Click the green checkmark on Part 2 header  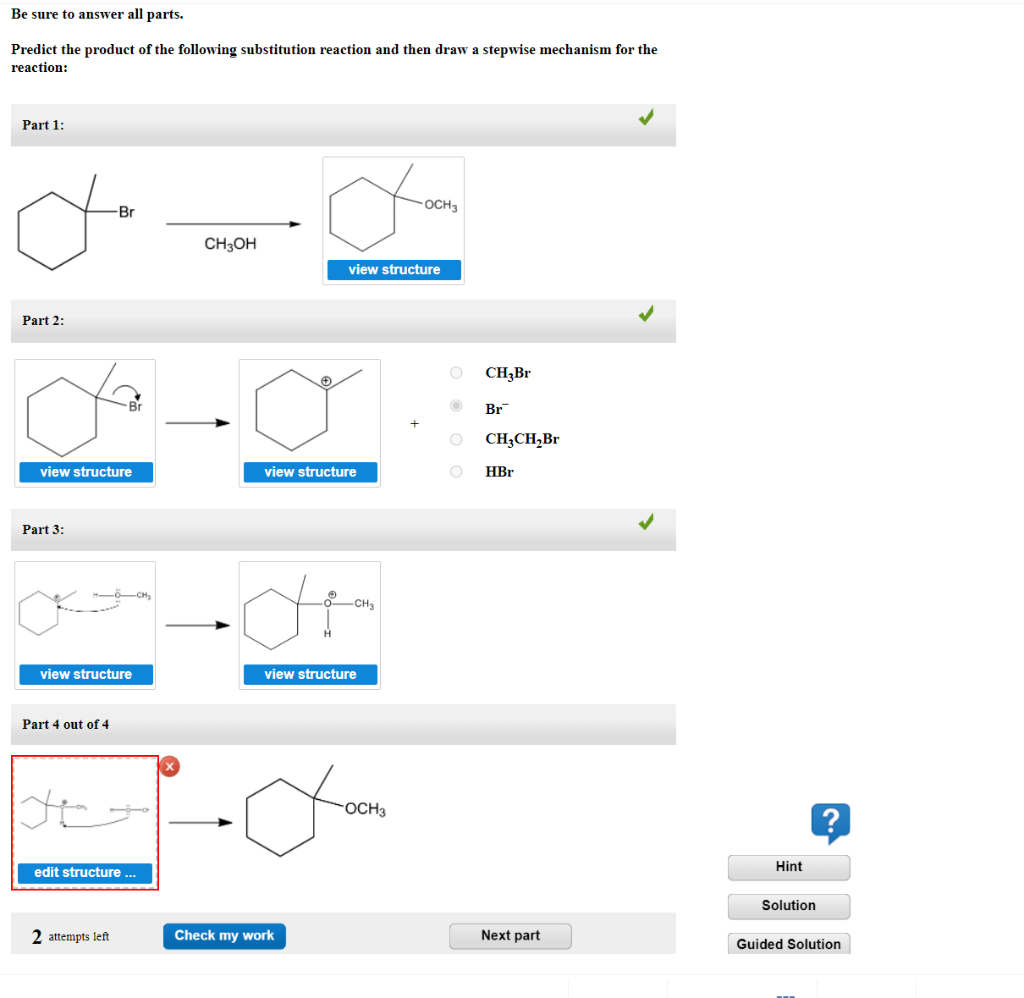[646, 313]
